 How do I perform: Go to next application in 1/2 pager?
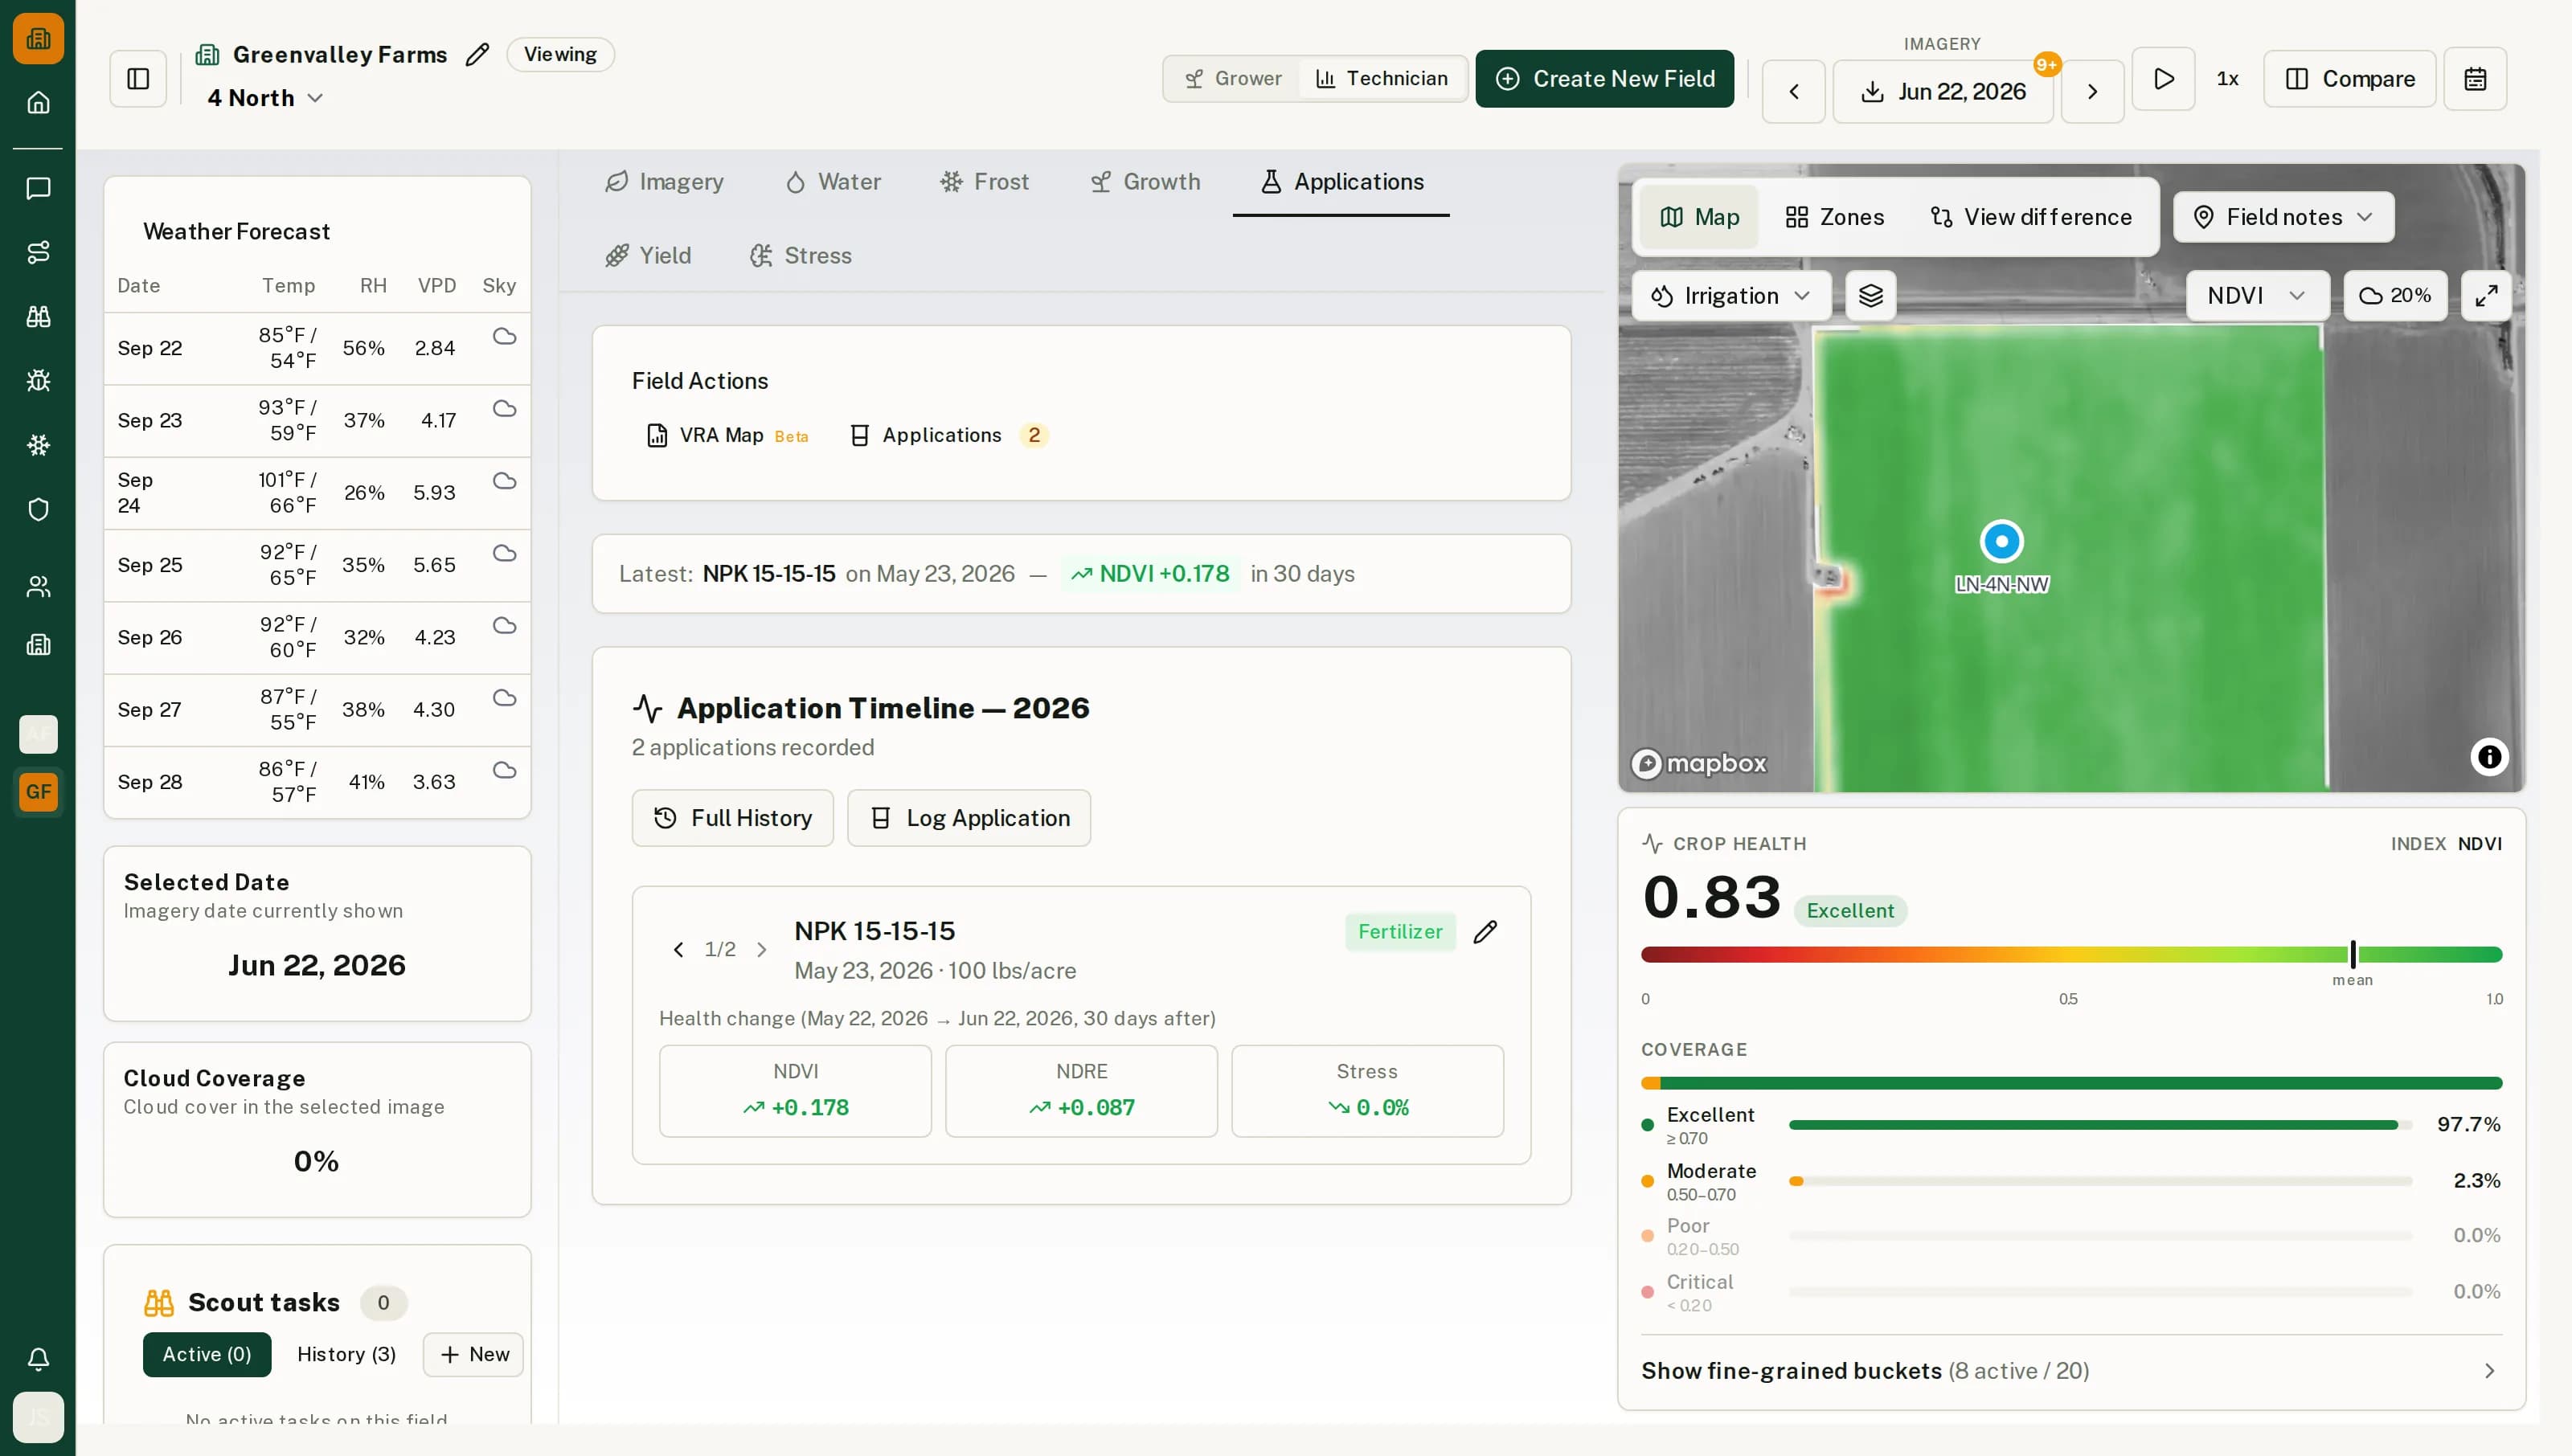[762, 949]
